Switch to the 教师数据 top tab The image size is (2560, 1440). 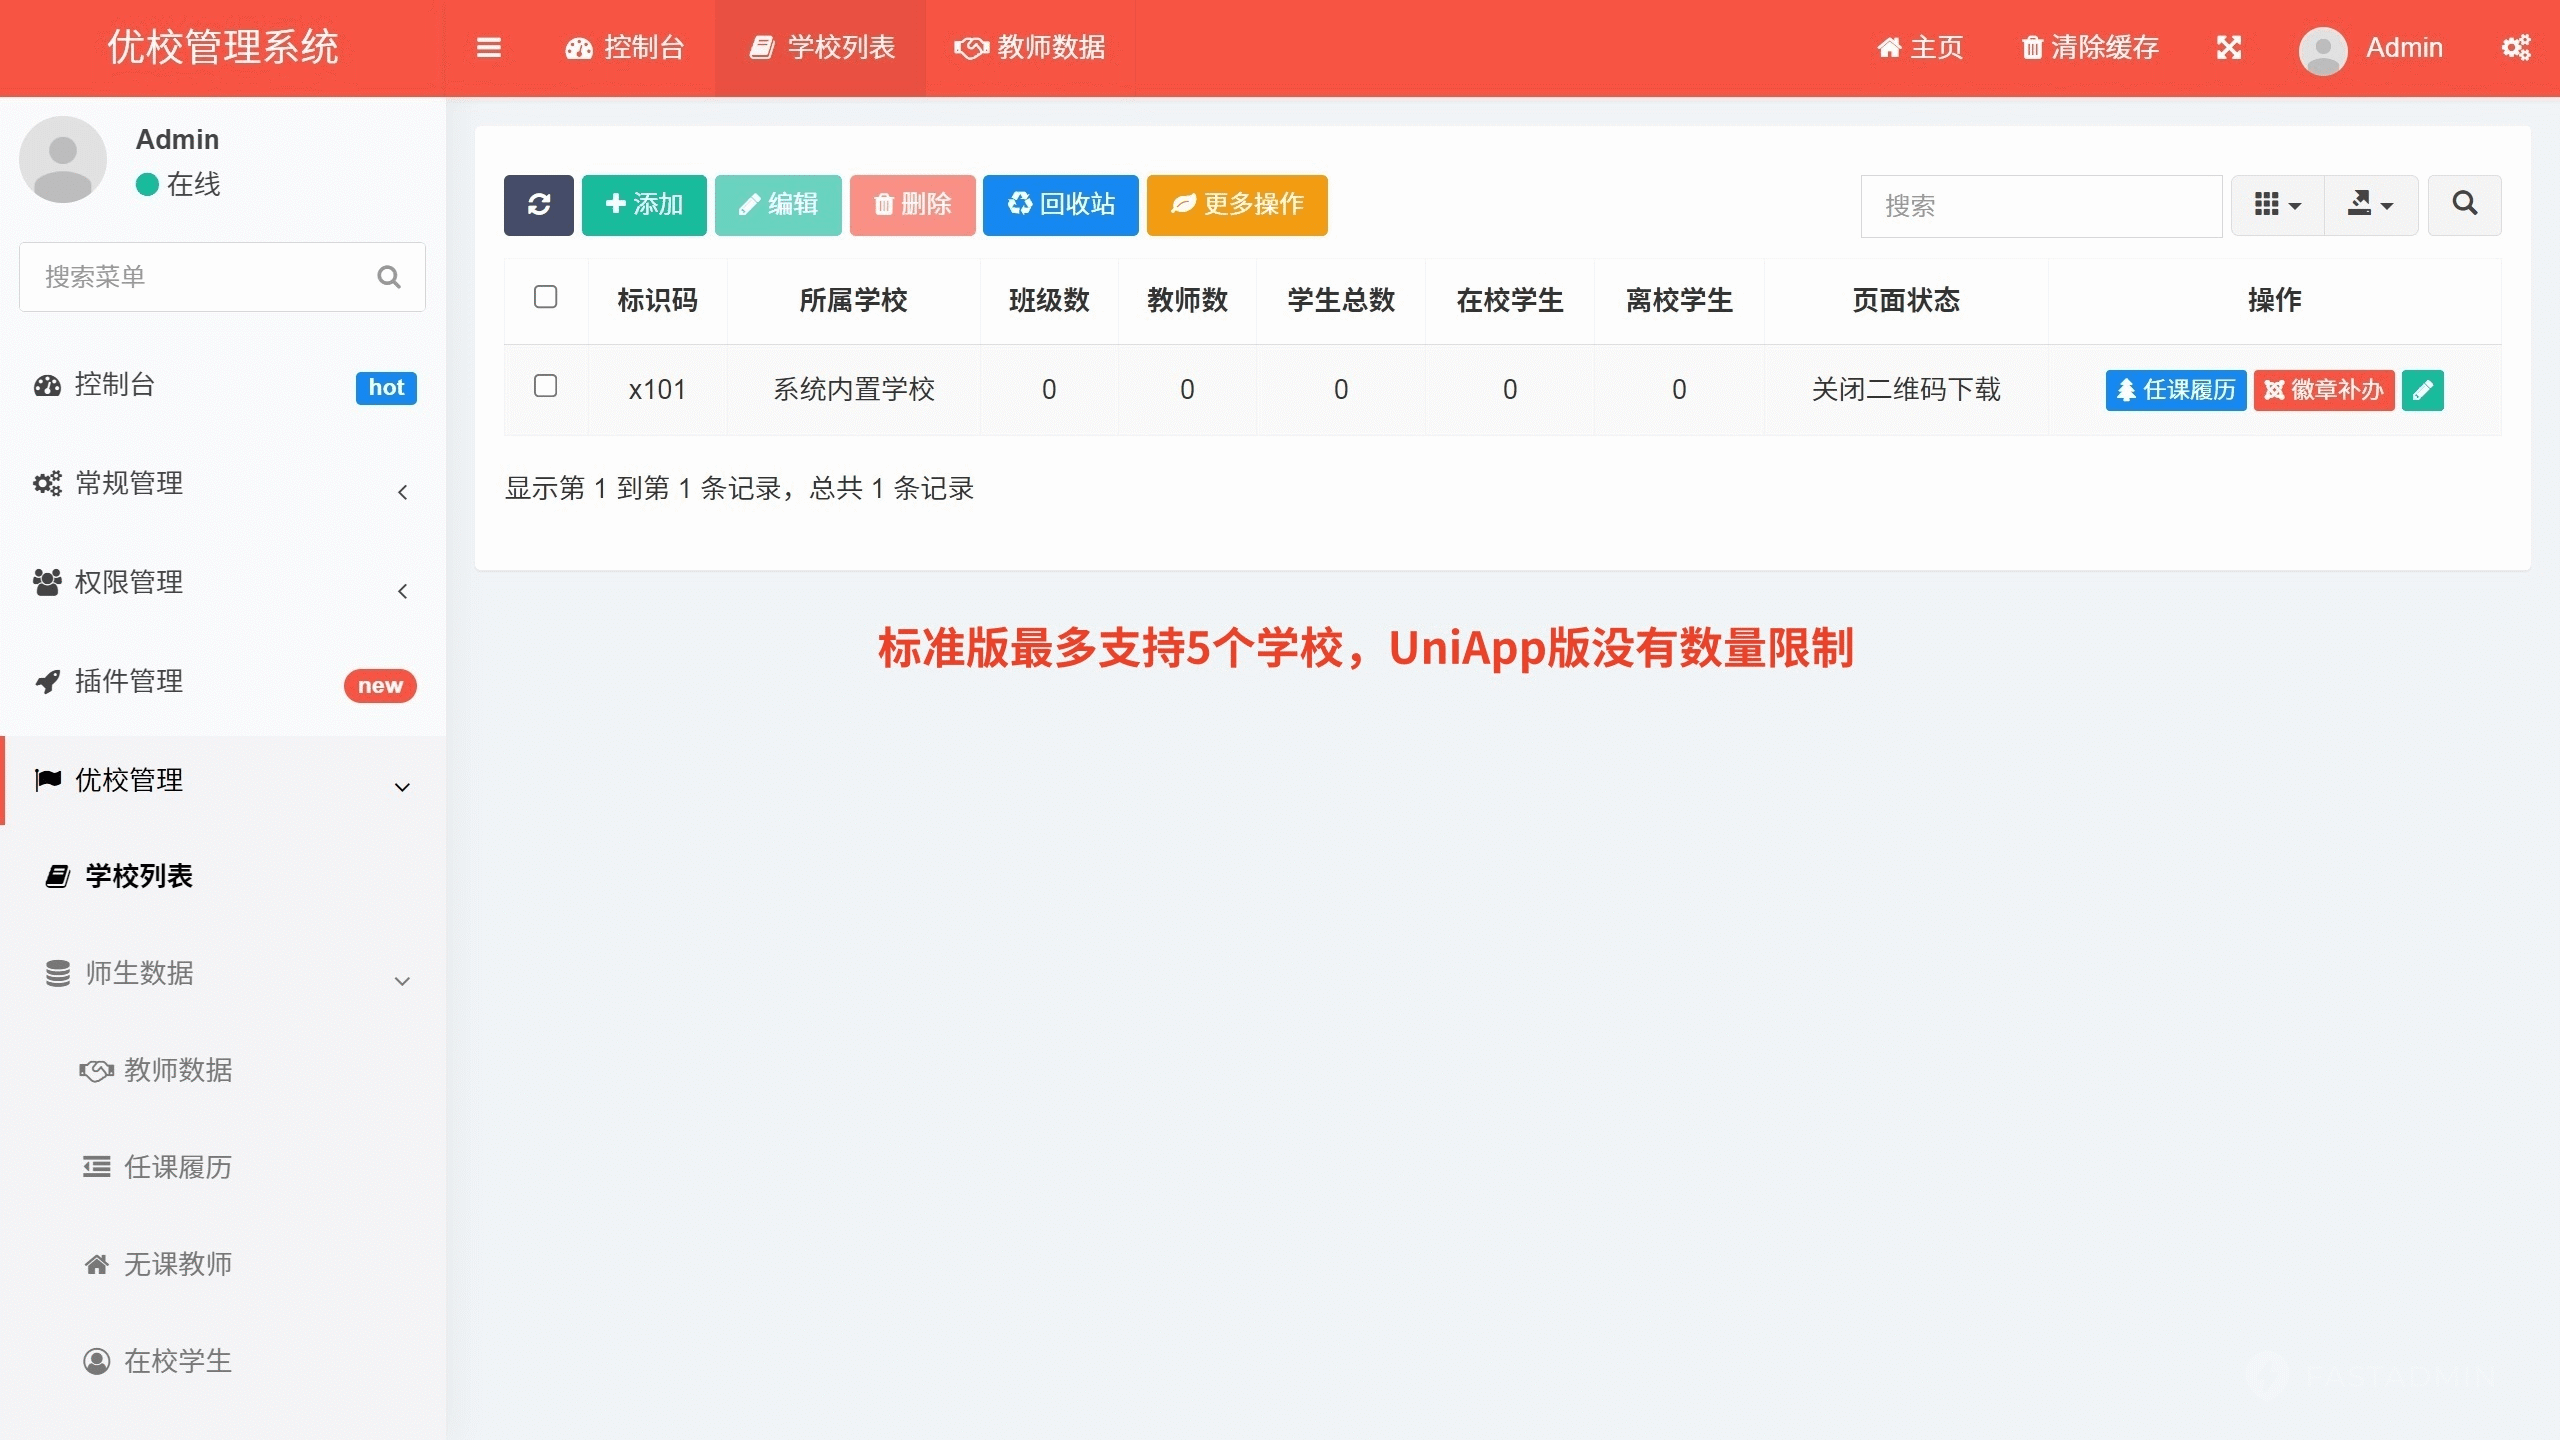point(1030,48)
